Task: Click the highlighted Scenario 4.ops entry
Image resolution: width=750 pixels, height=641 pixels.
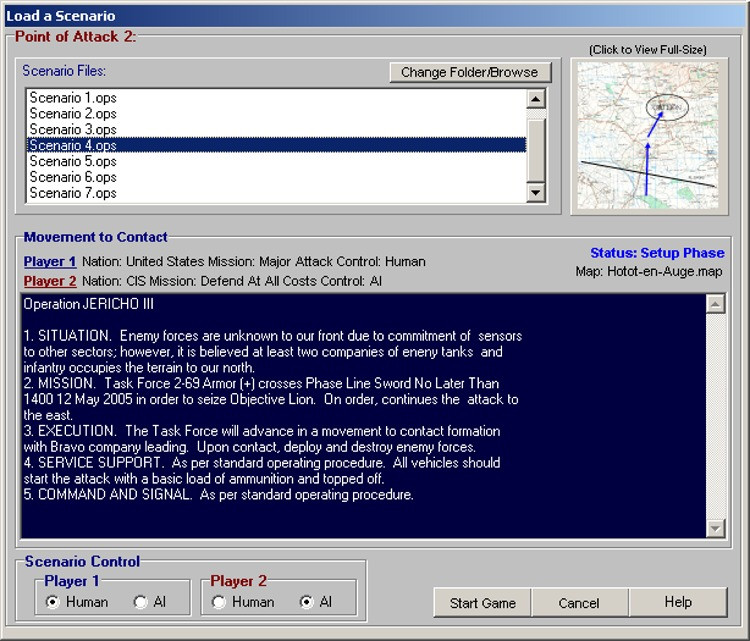Action: 73,145
